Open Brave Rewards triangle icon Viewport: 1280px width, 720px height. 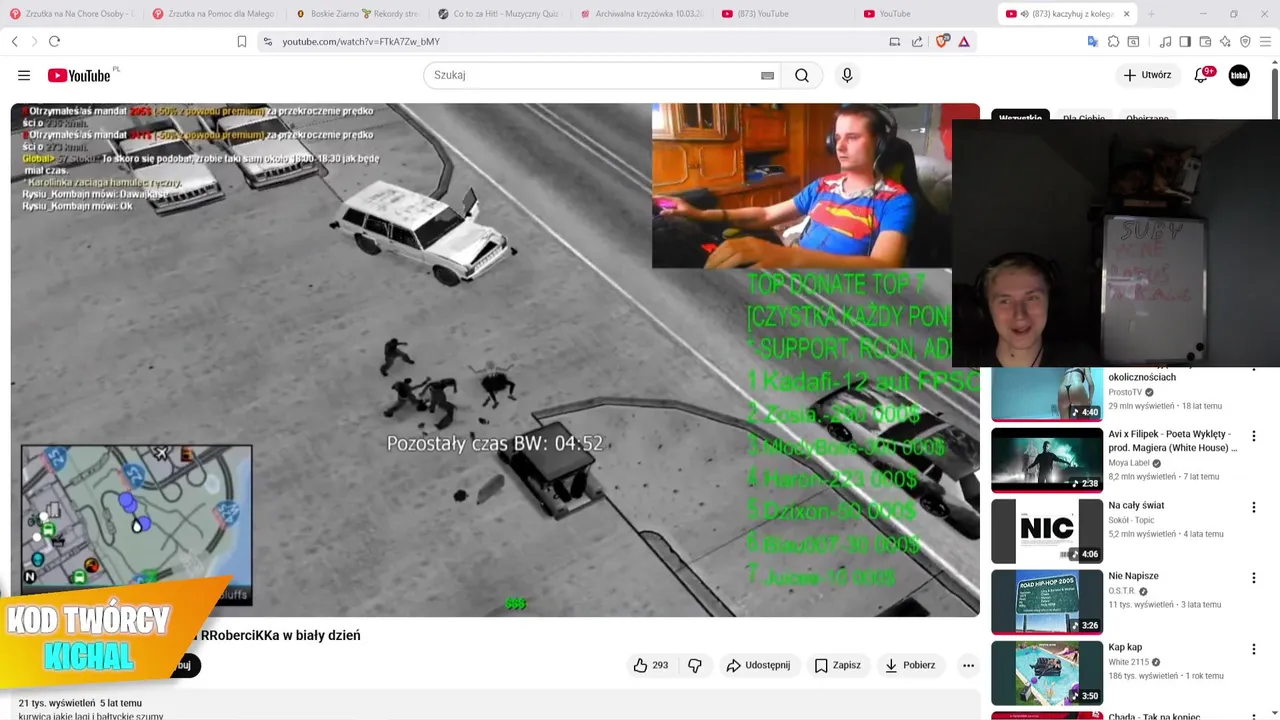964,41
